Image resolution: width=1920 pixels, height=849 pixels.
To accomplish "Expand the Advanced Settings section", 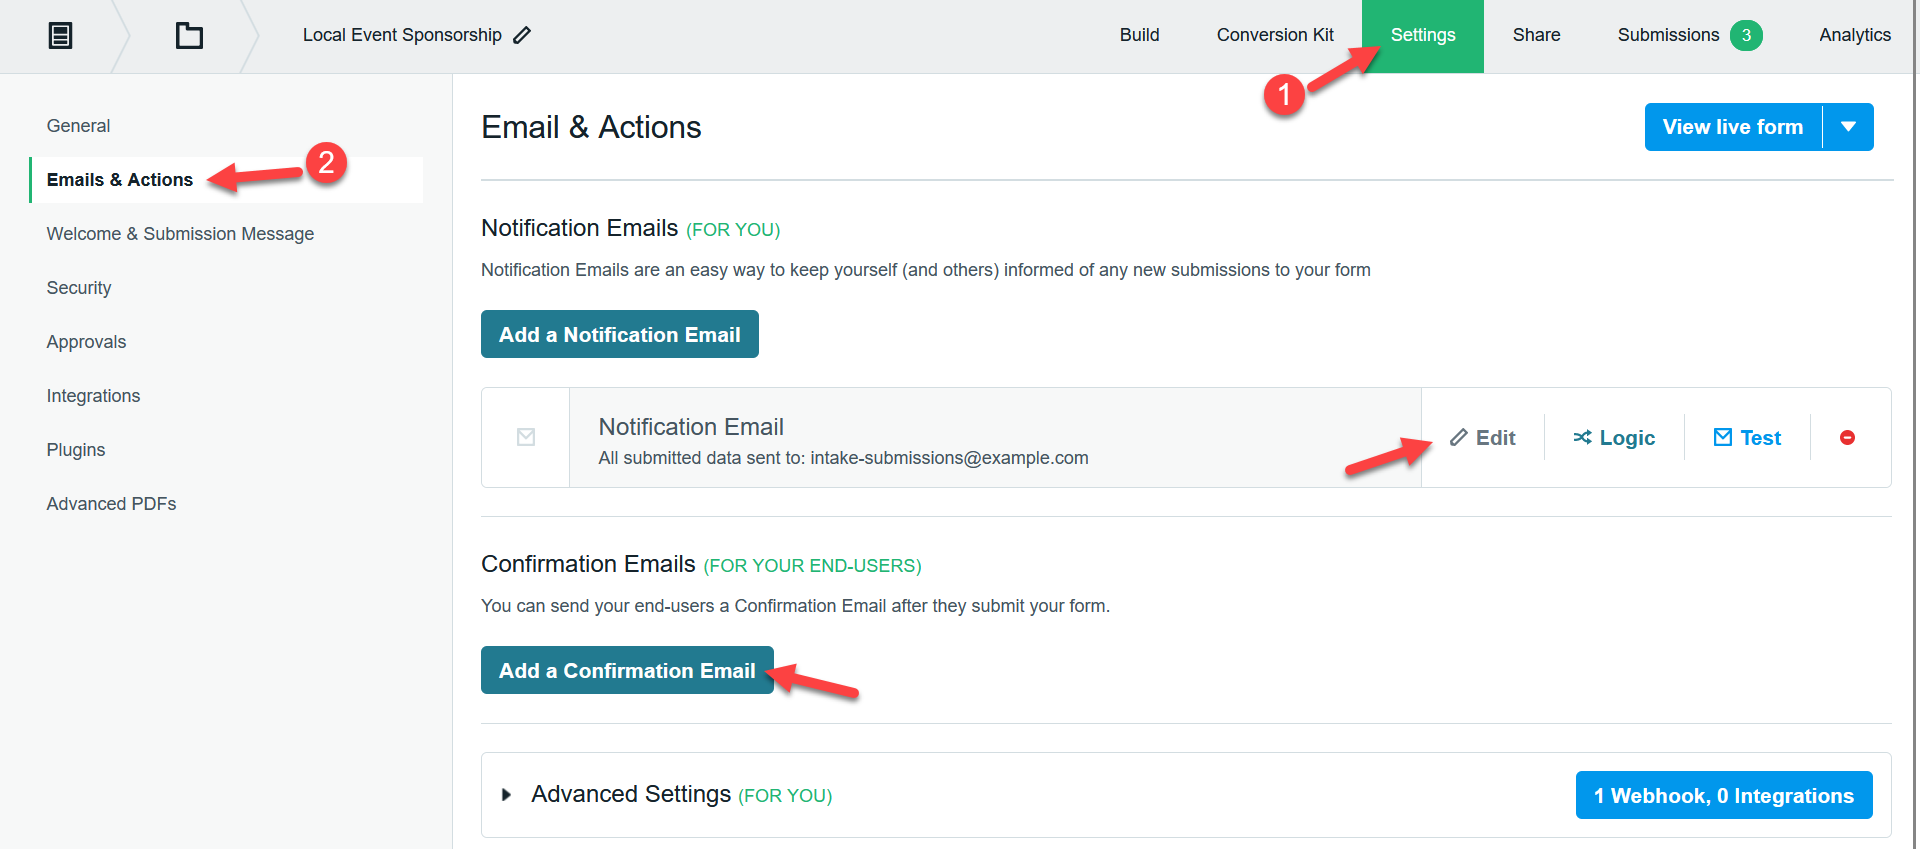I will (506, 795).
